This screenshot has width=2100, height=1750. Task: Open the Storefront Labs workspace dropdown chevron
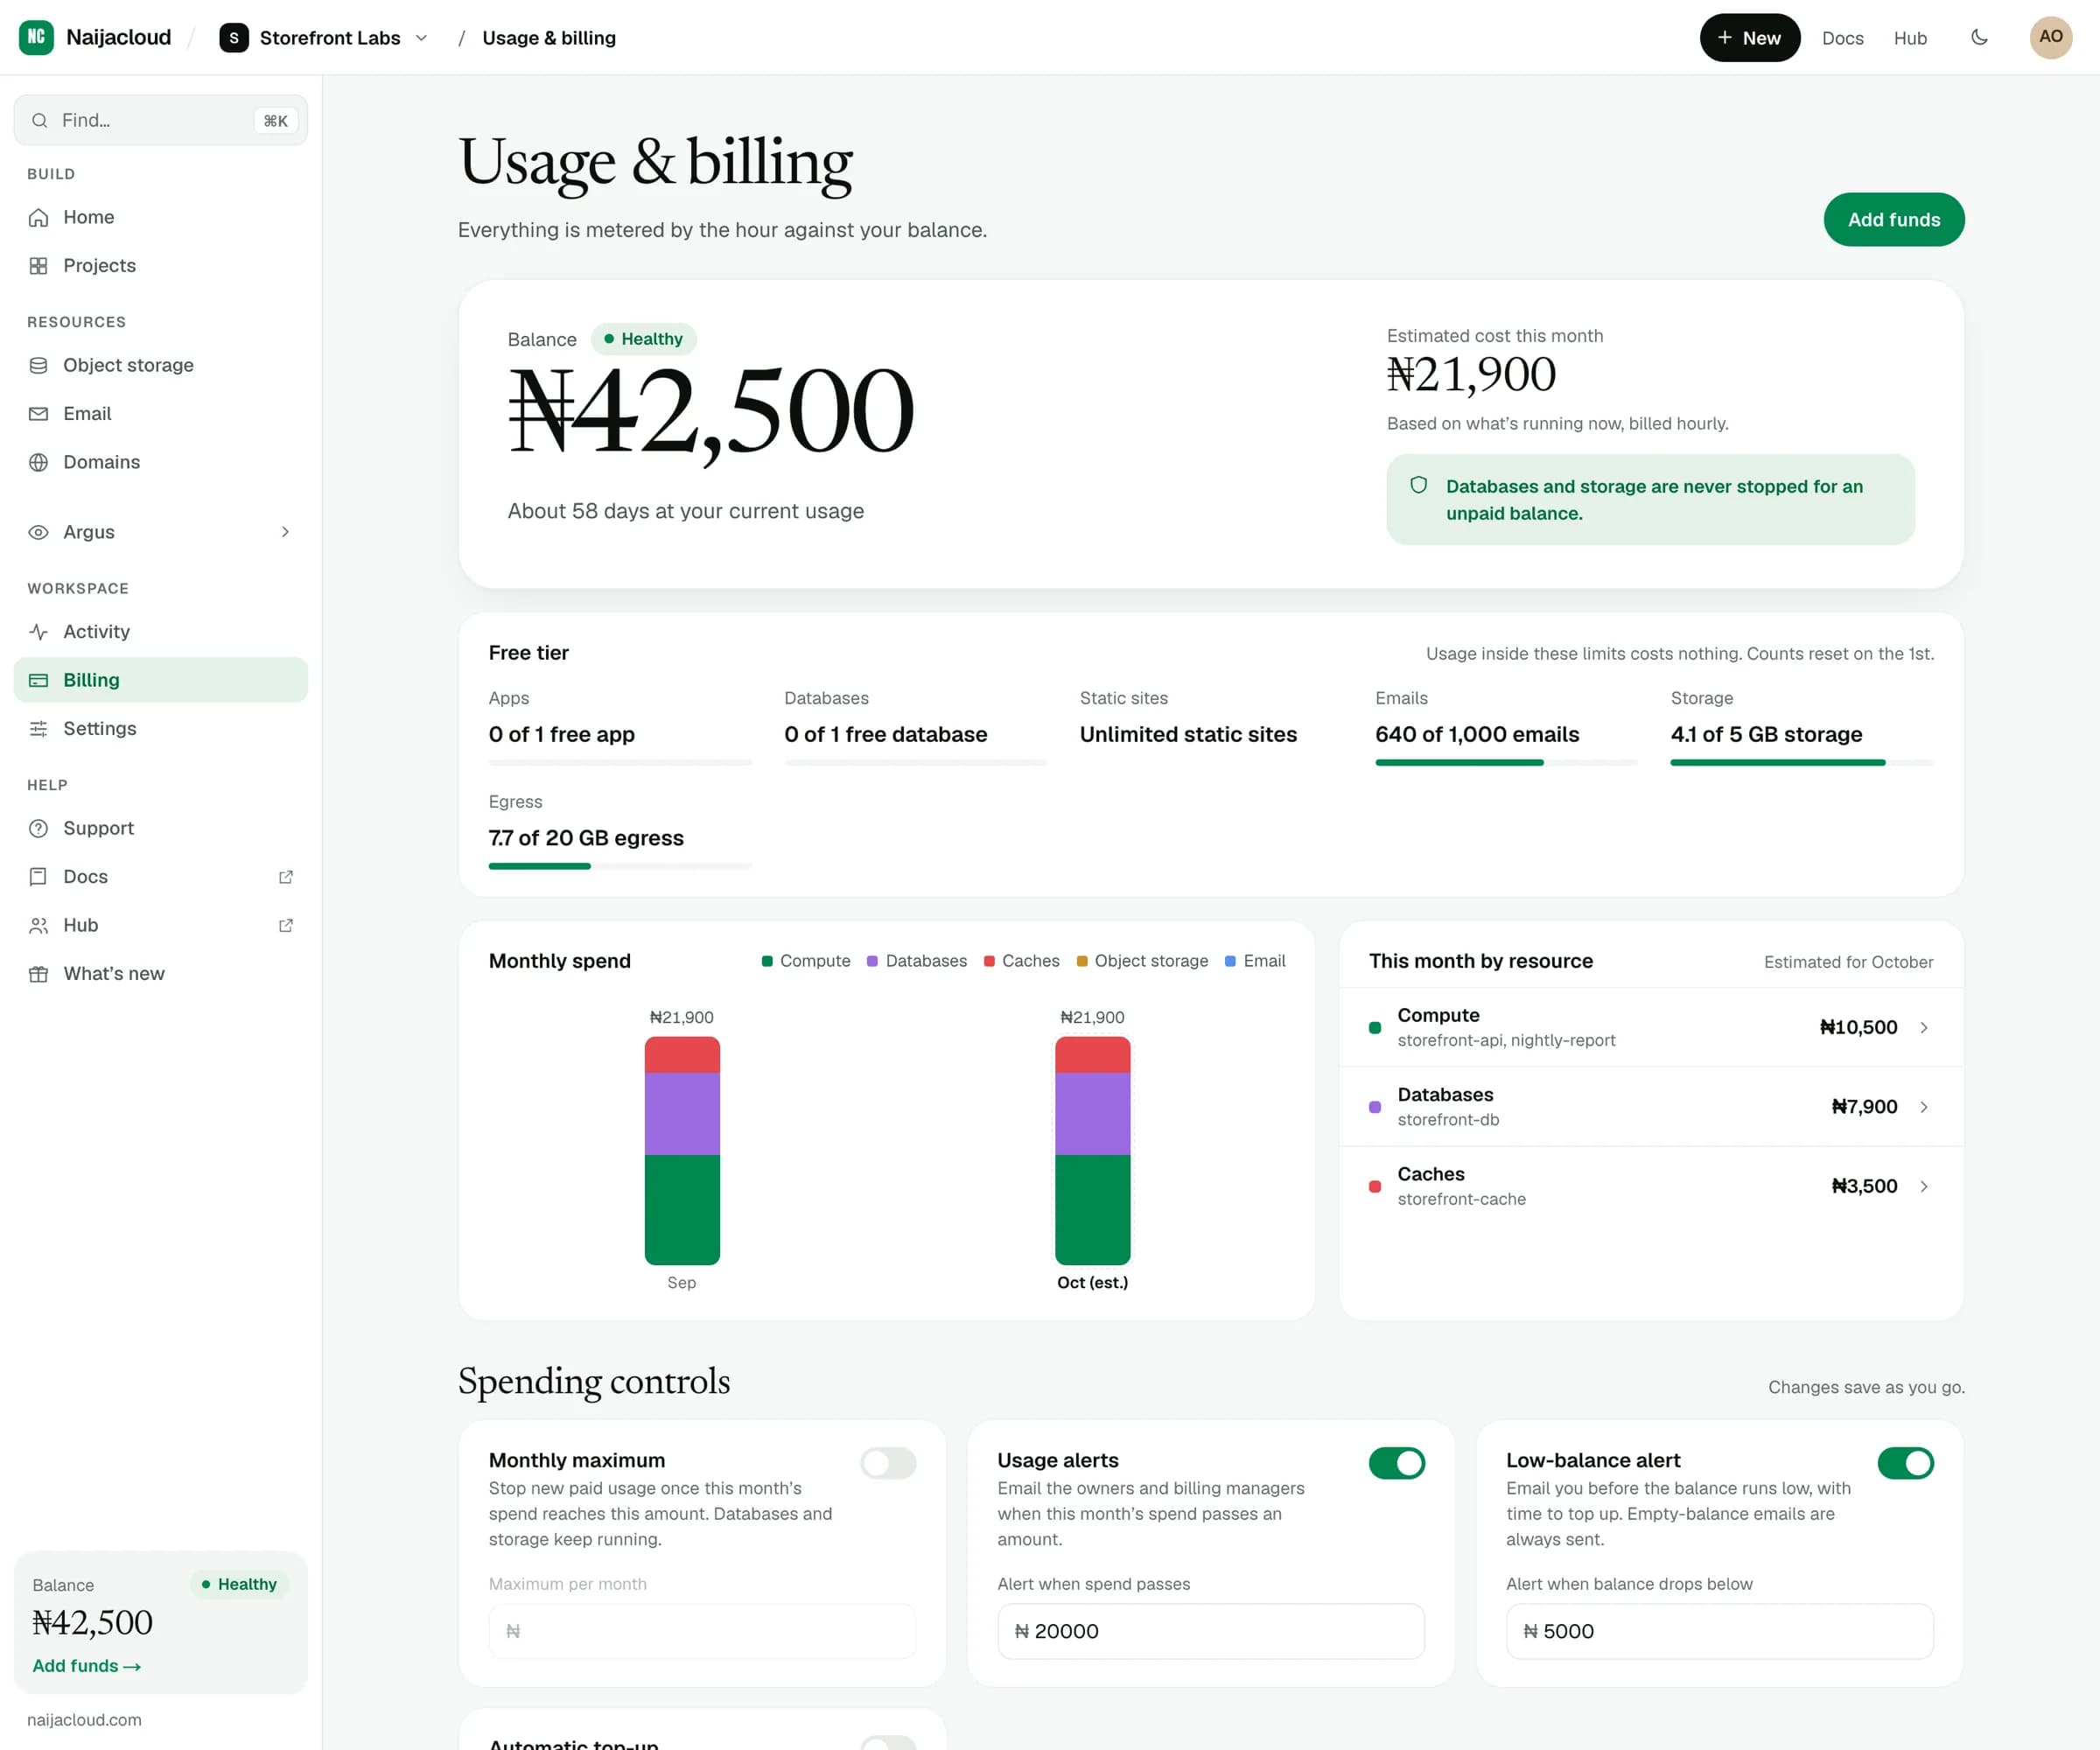pyautogui.click(x=421, y=38)
